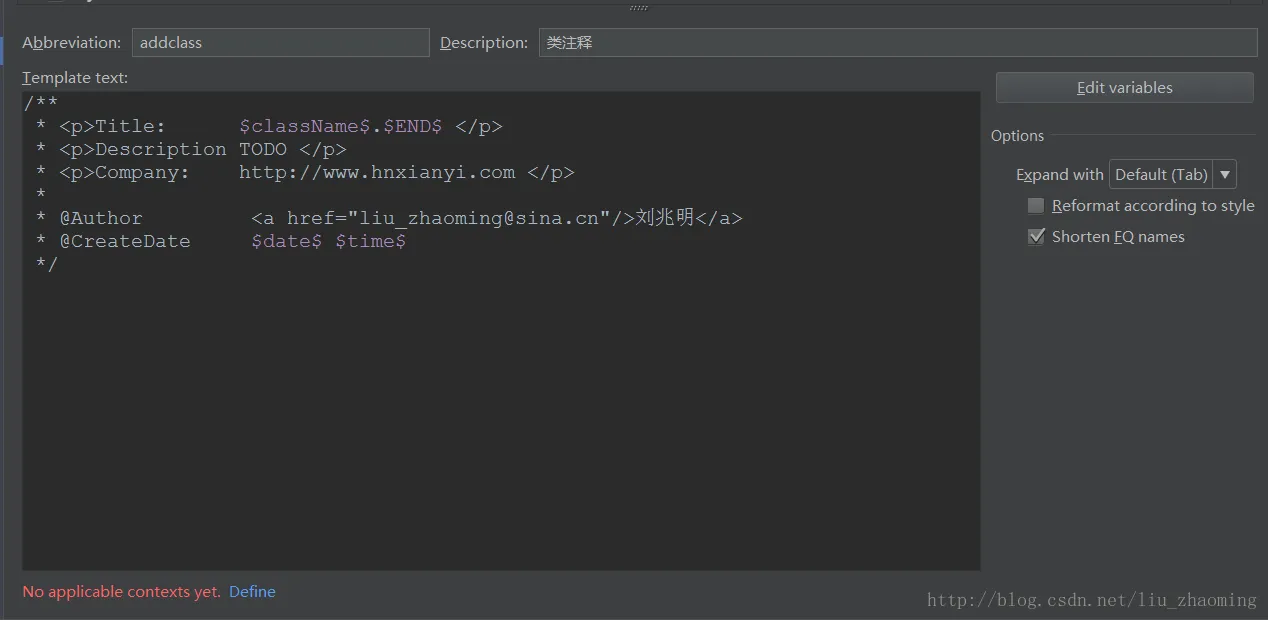Click the closing */ comment line
This screenshot has width=1268, height=620.
(46, 264)
